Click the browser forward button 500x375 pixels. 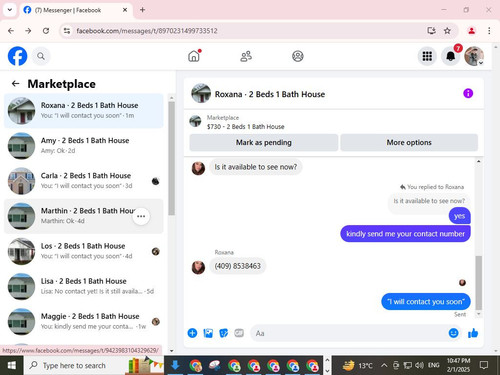coord(28,31)
